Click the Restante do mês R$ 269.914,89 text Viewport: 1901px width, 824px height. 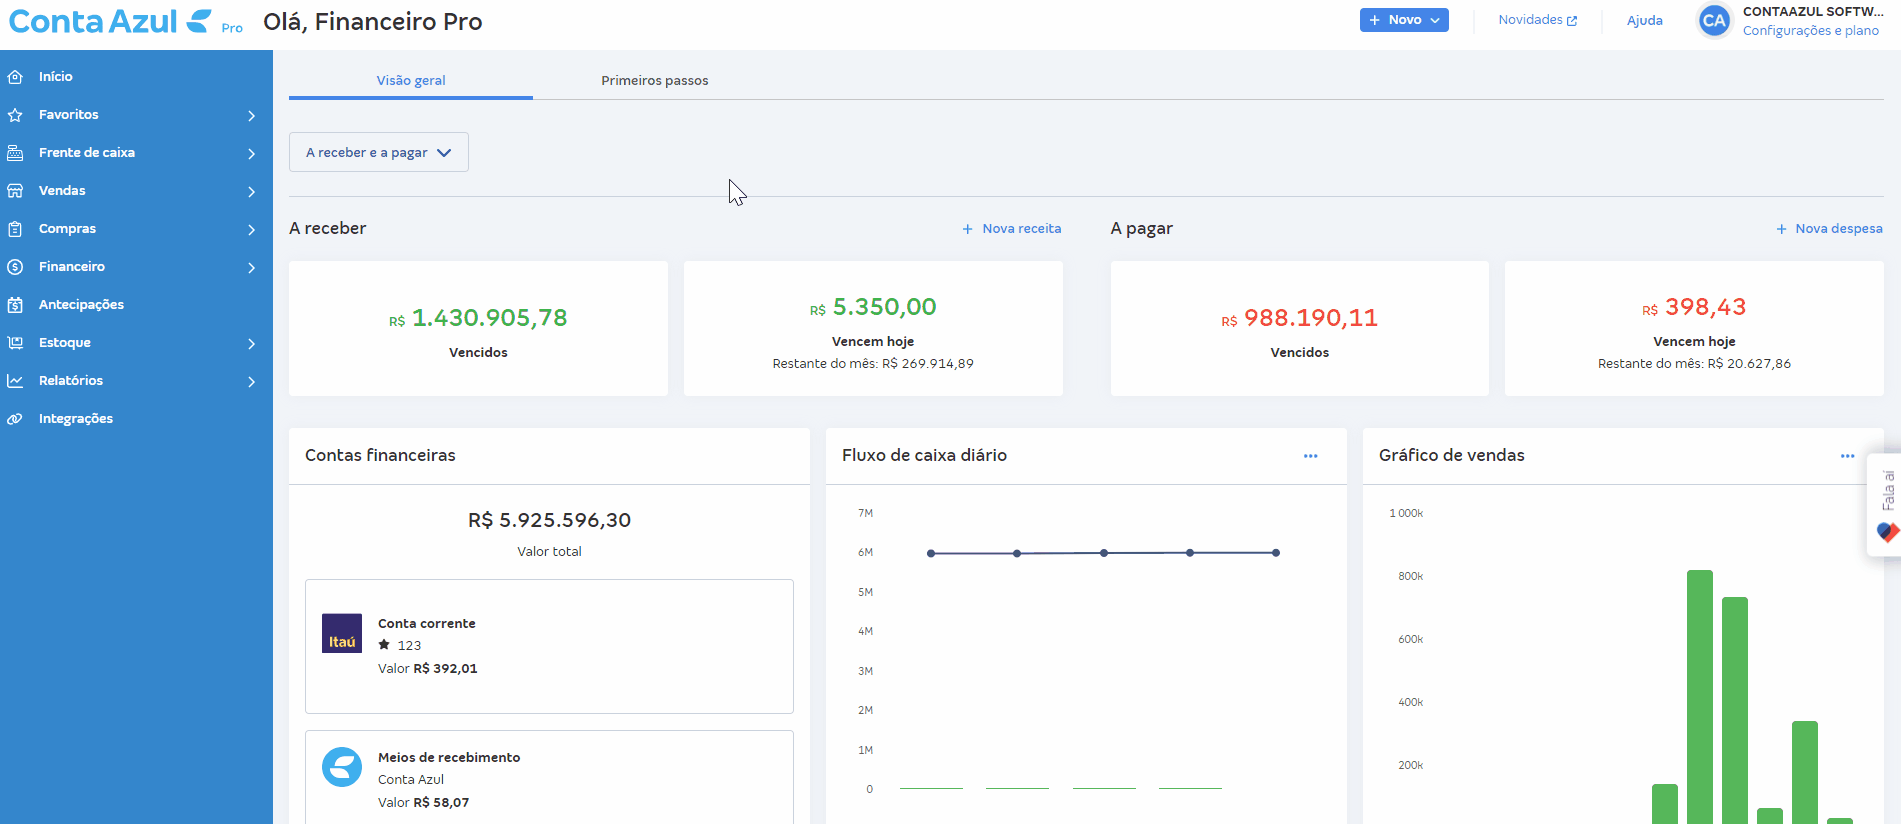click(x=873, y=364)
